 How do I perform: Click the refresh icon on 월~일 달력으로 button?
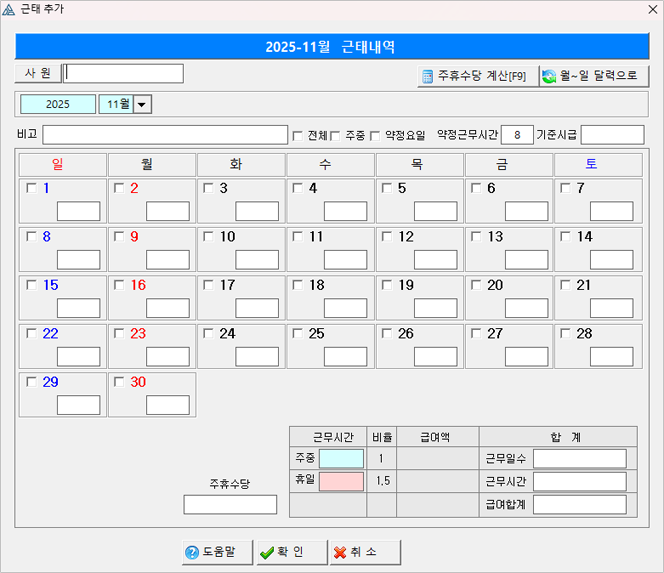[x=549, y=76]
